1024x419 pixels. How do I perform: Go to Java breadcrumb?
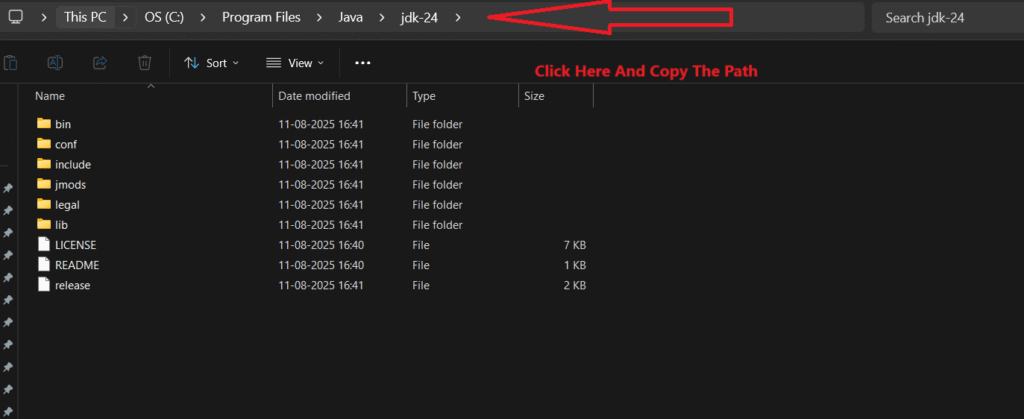(x=351, y=18)
